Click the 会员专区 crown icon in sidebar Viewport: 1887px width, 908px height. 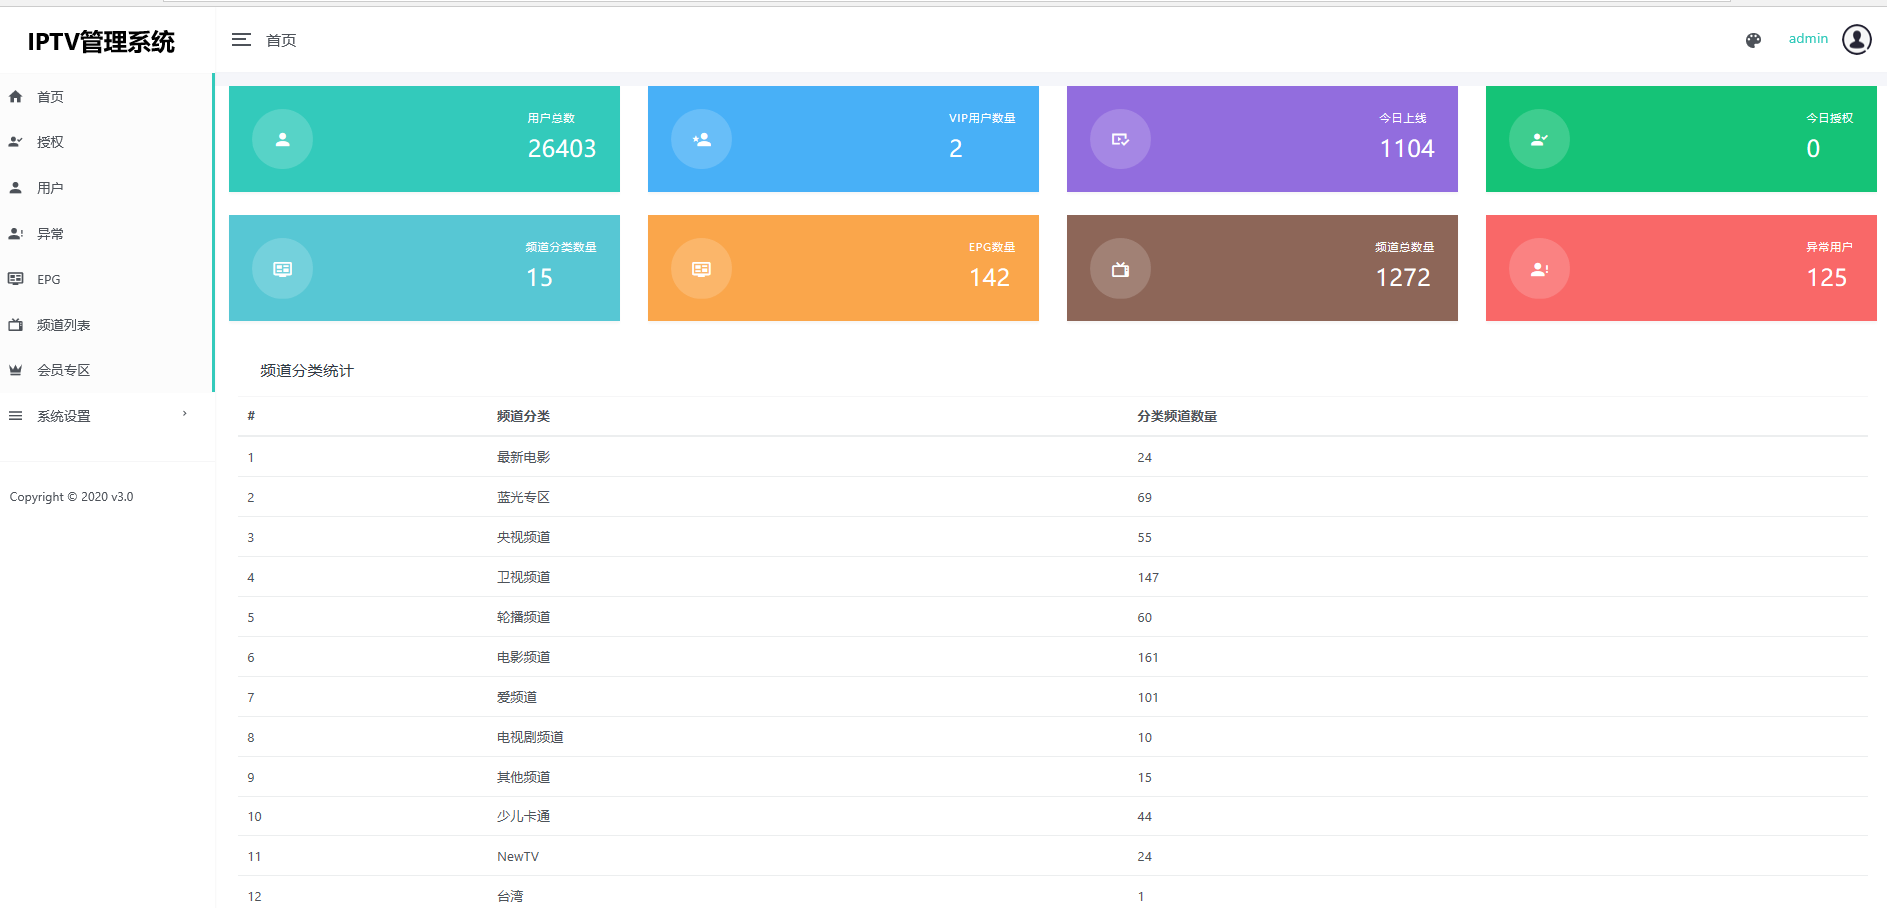click(16, 370)
